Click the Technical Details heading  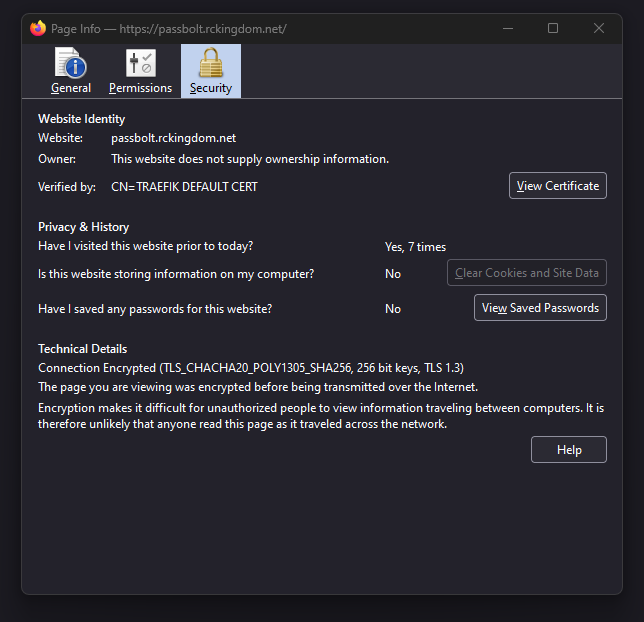point(83,349)
